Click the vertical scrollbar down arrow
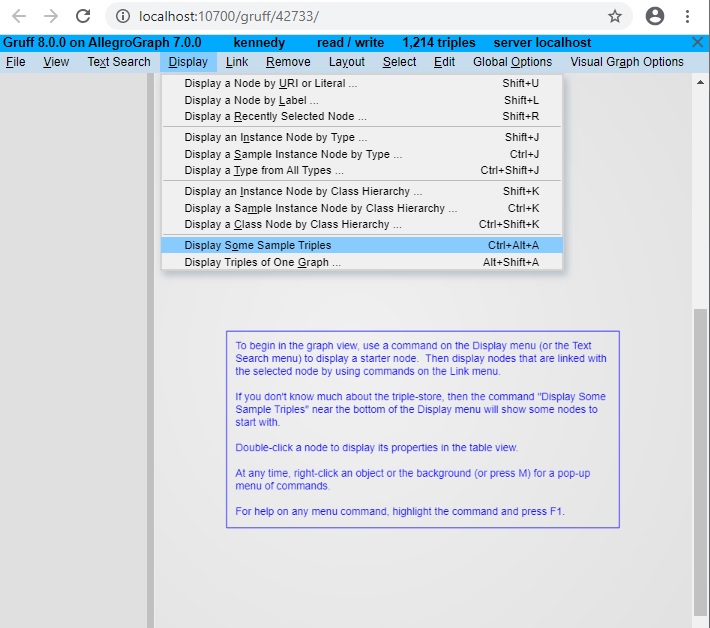 (x=700, y=619)
